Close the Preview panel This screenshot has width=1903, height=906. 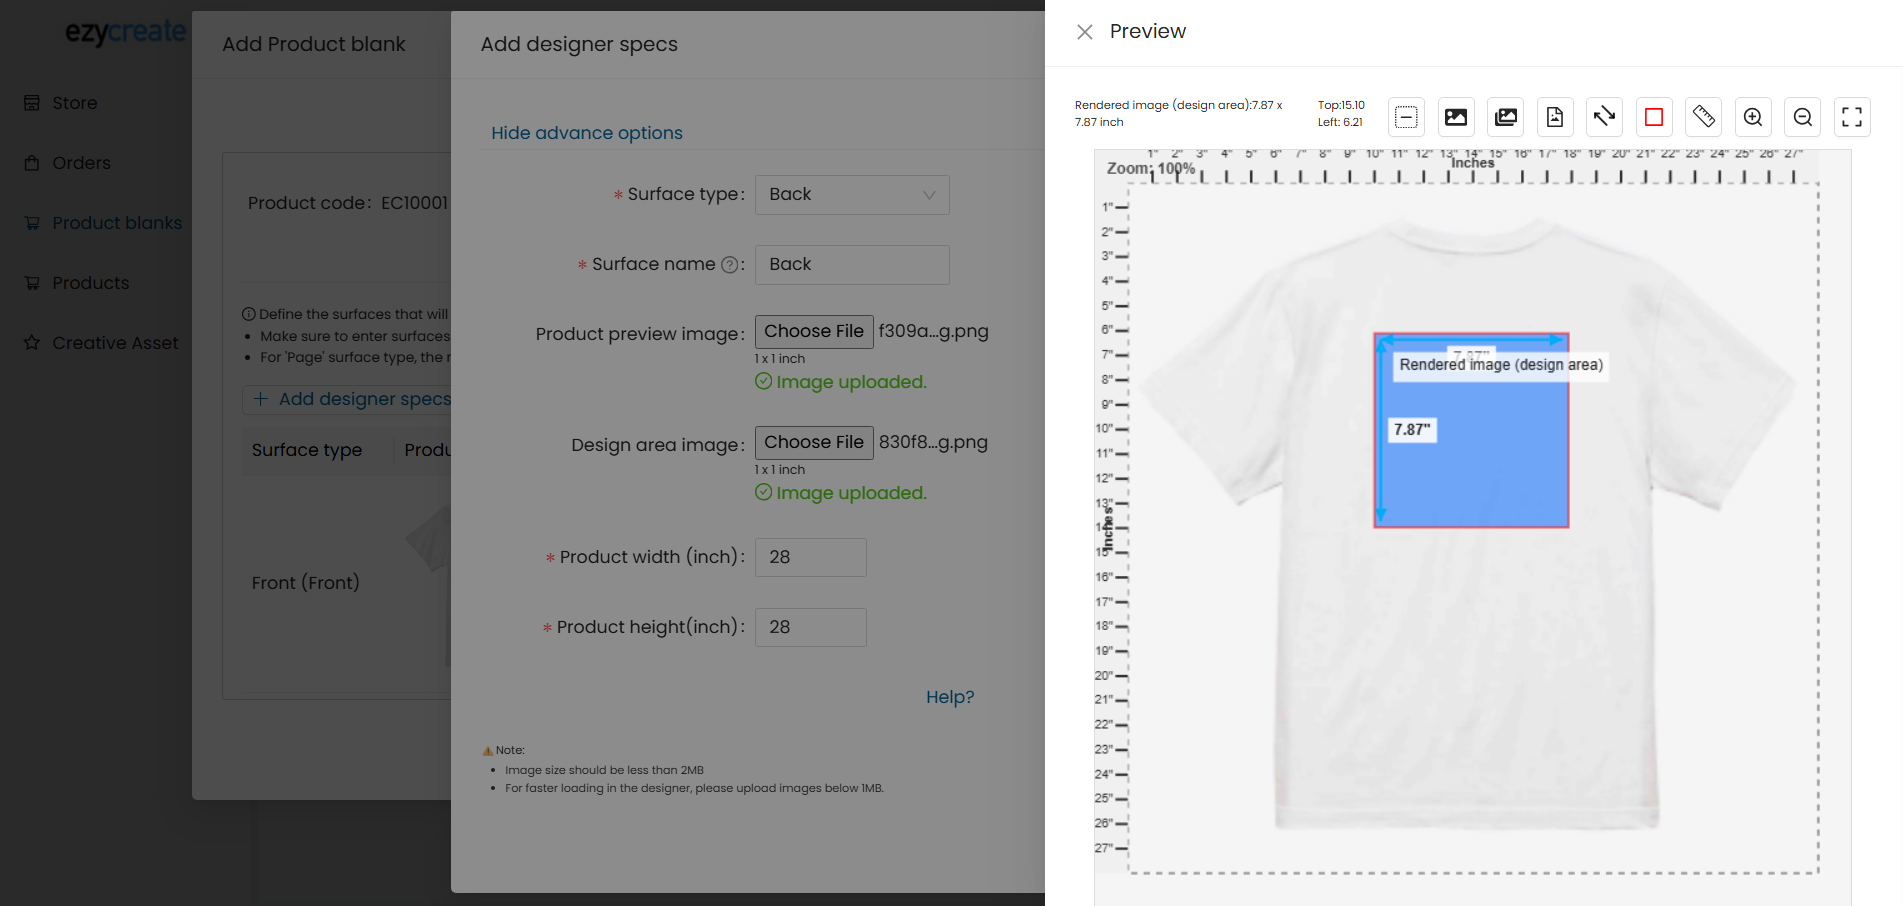point(1084,32)
